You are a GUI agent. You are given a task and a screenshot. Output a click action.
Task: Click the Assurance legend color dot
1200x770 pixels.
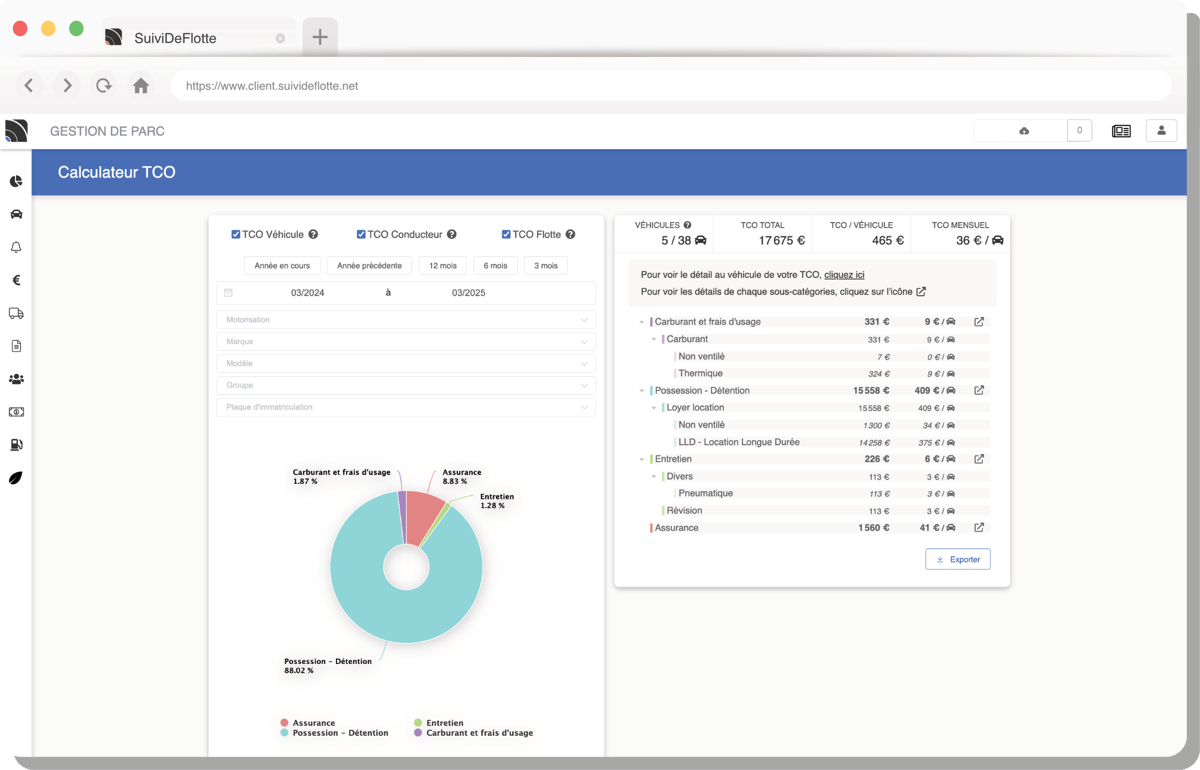tap(285, 722)
